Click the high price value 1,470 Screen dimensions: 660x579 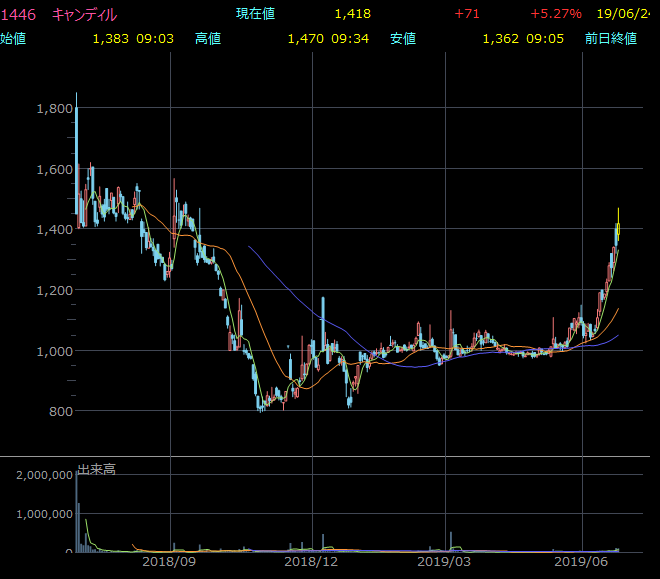click(305, 39)
